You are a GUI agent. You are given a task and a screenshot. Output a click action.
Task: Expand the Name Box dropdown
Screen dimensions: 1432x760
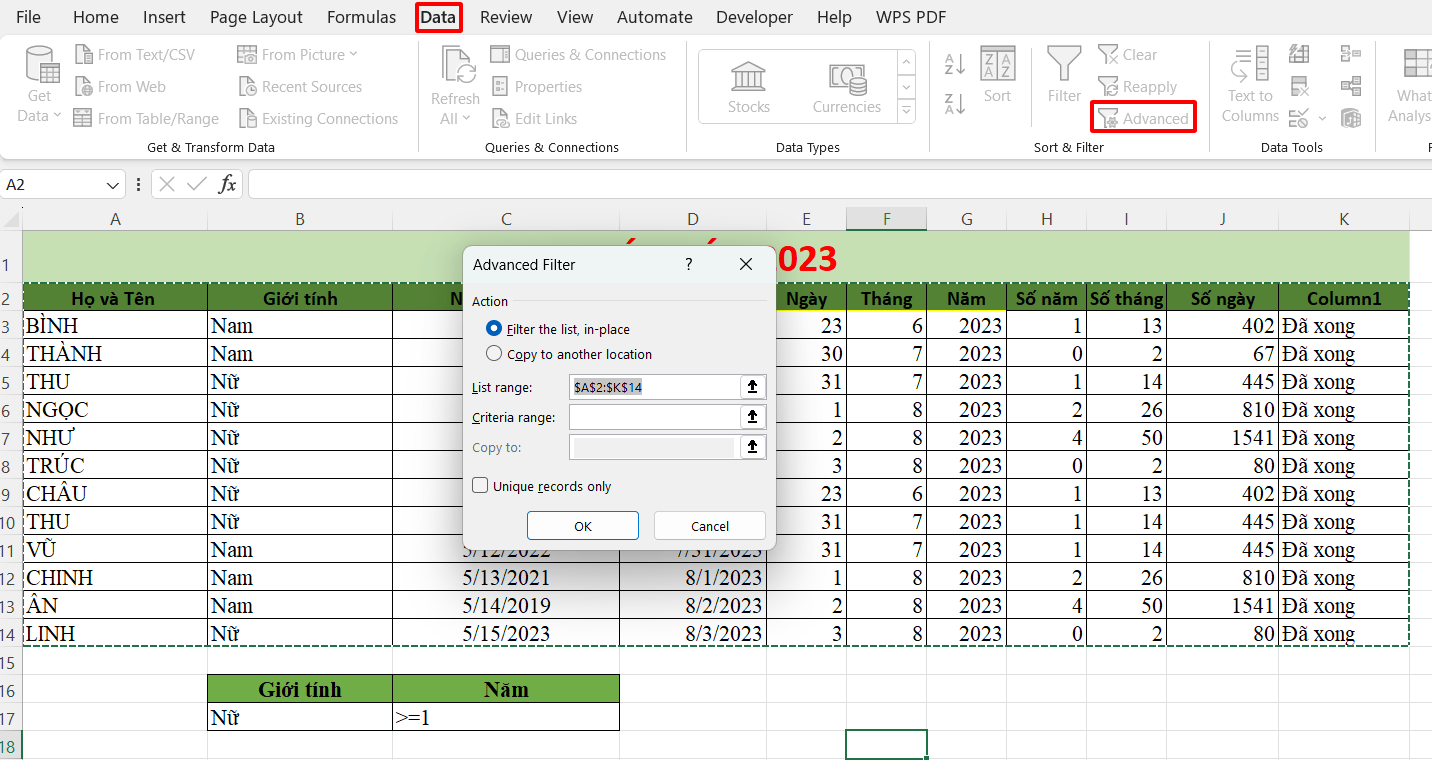[114, 185]
